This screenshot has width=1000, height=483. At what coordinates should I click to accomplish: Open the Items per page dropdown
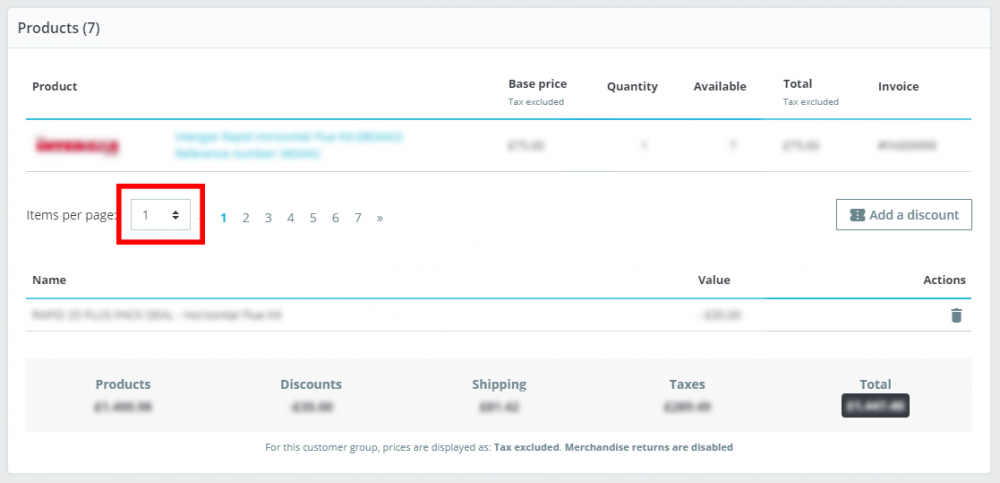161,215
